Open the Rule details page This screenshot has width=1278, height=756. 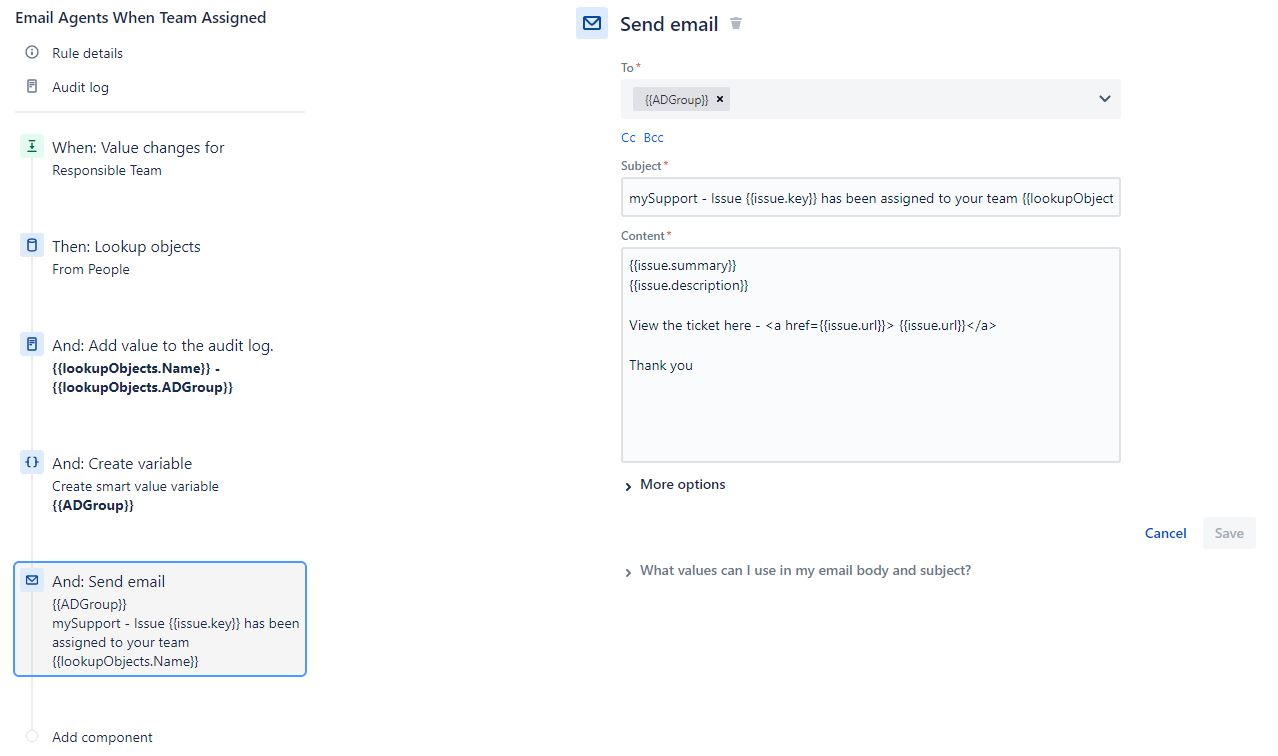[87, 52]
